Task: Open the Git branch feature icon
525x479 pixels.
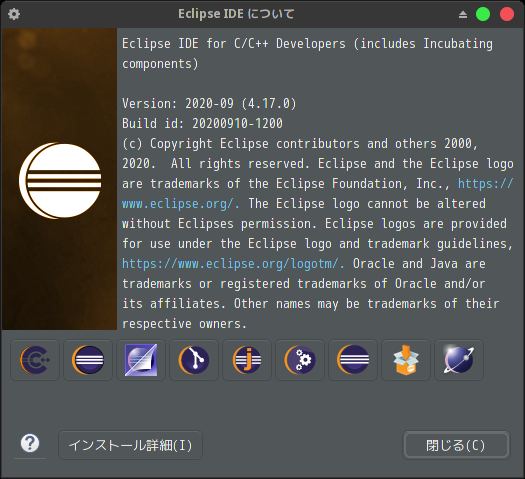Action: pyautogui.click(x=194, y=360)
